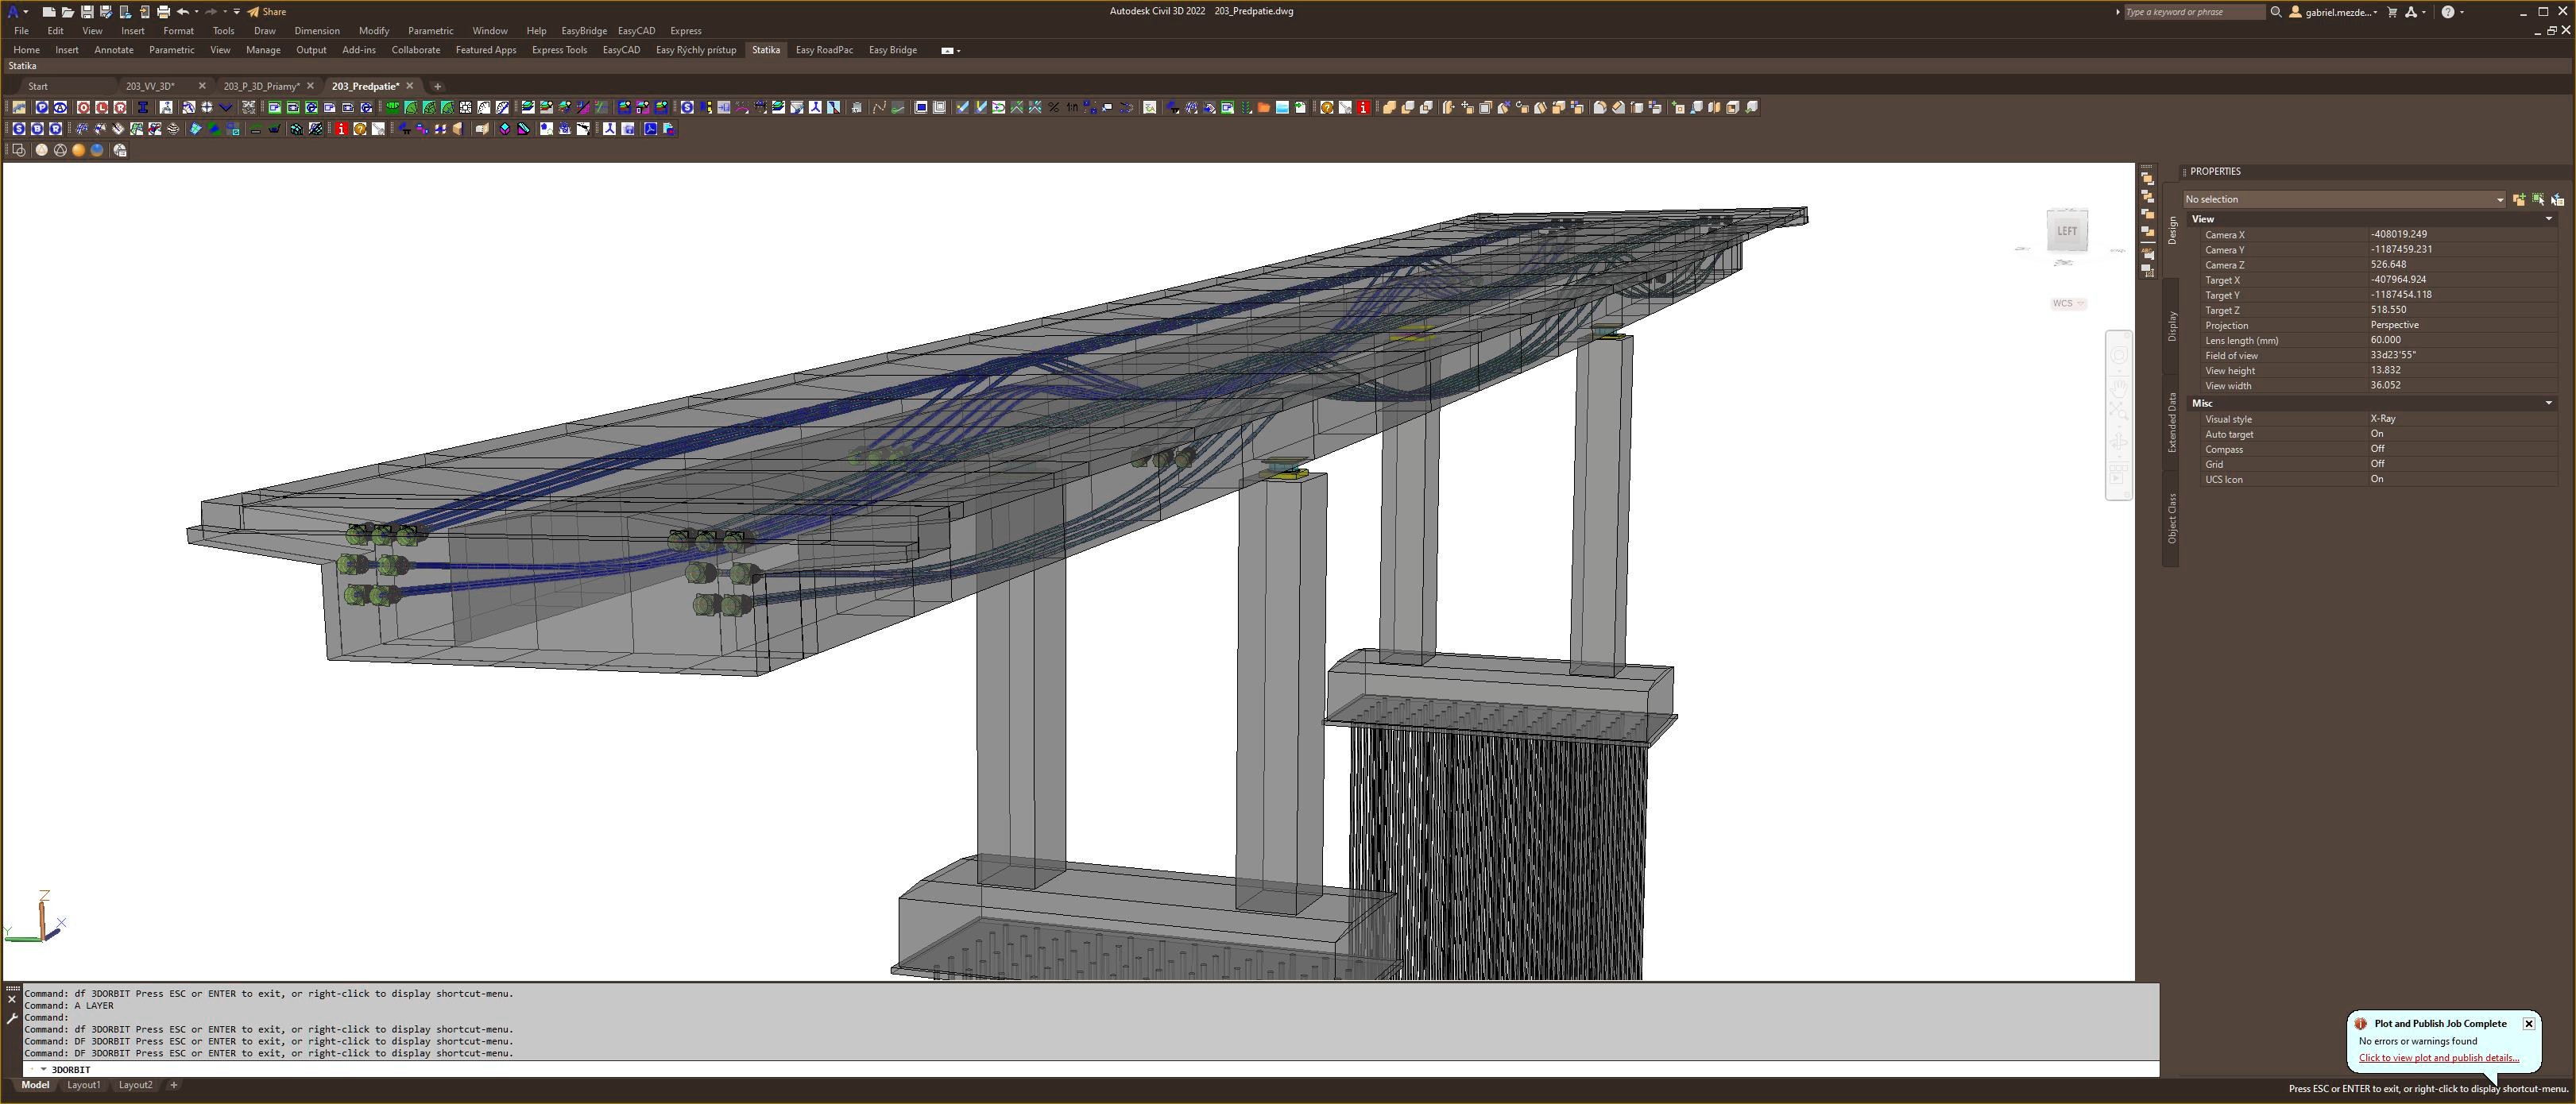Select the orange question-mark help icon
Image resolution: width=2576 pixels, height=1104 pixels.
click(360, 129)
